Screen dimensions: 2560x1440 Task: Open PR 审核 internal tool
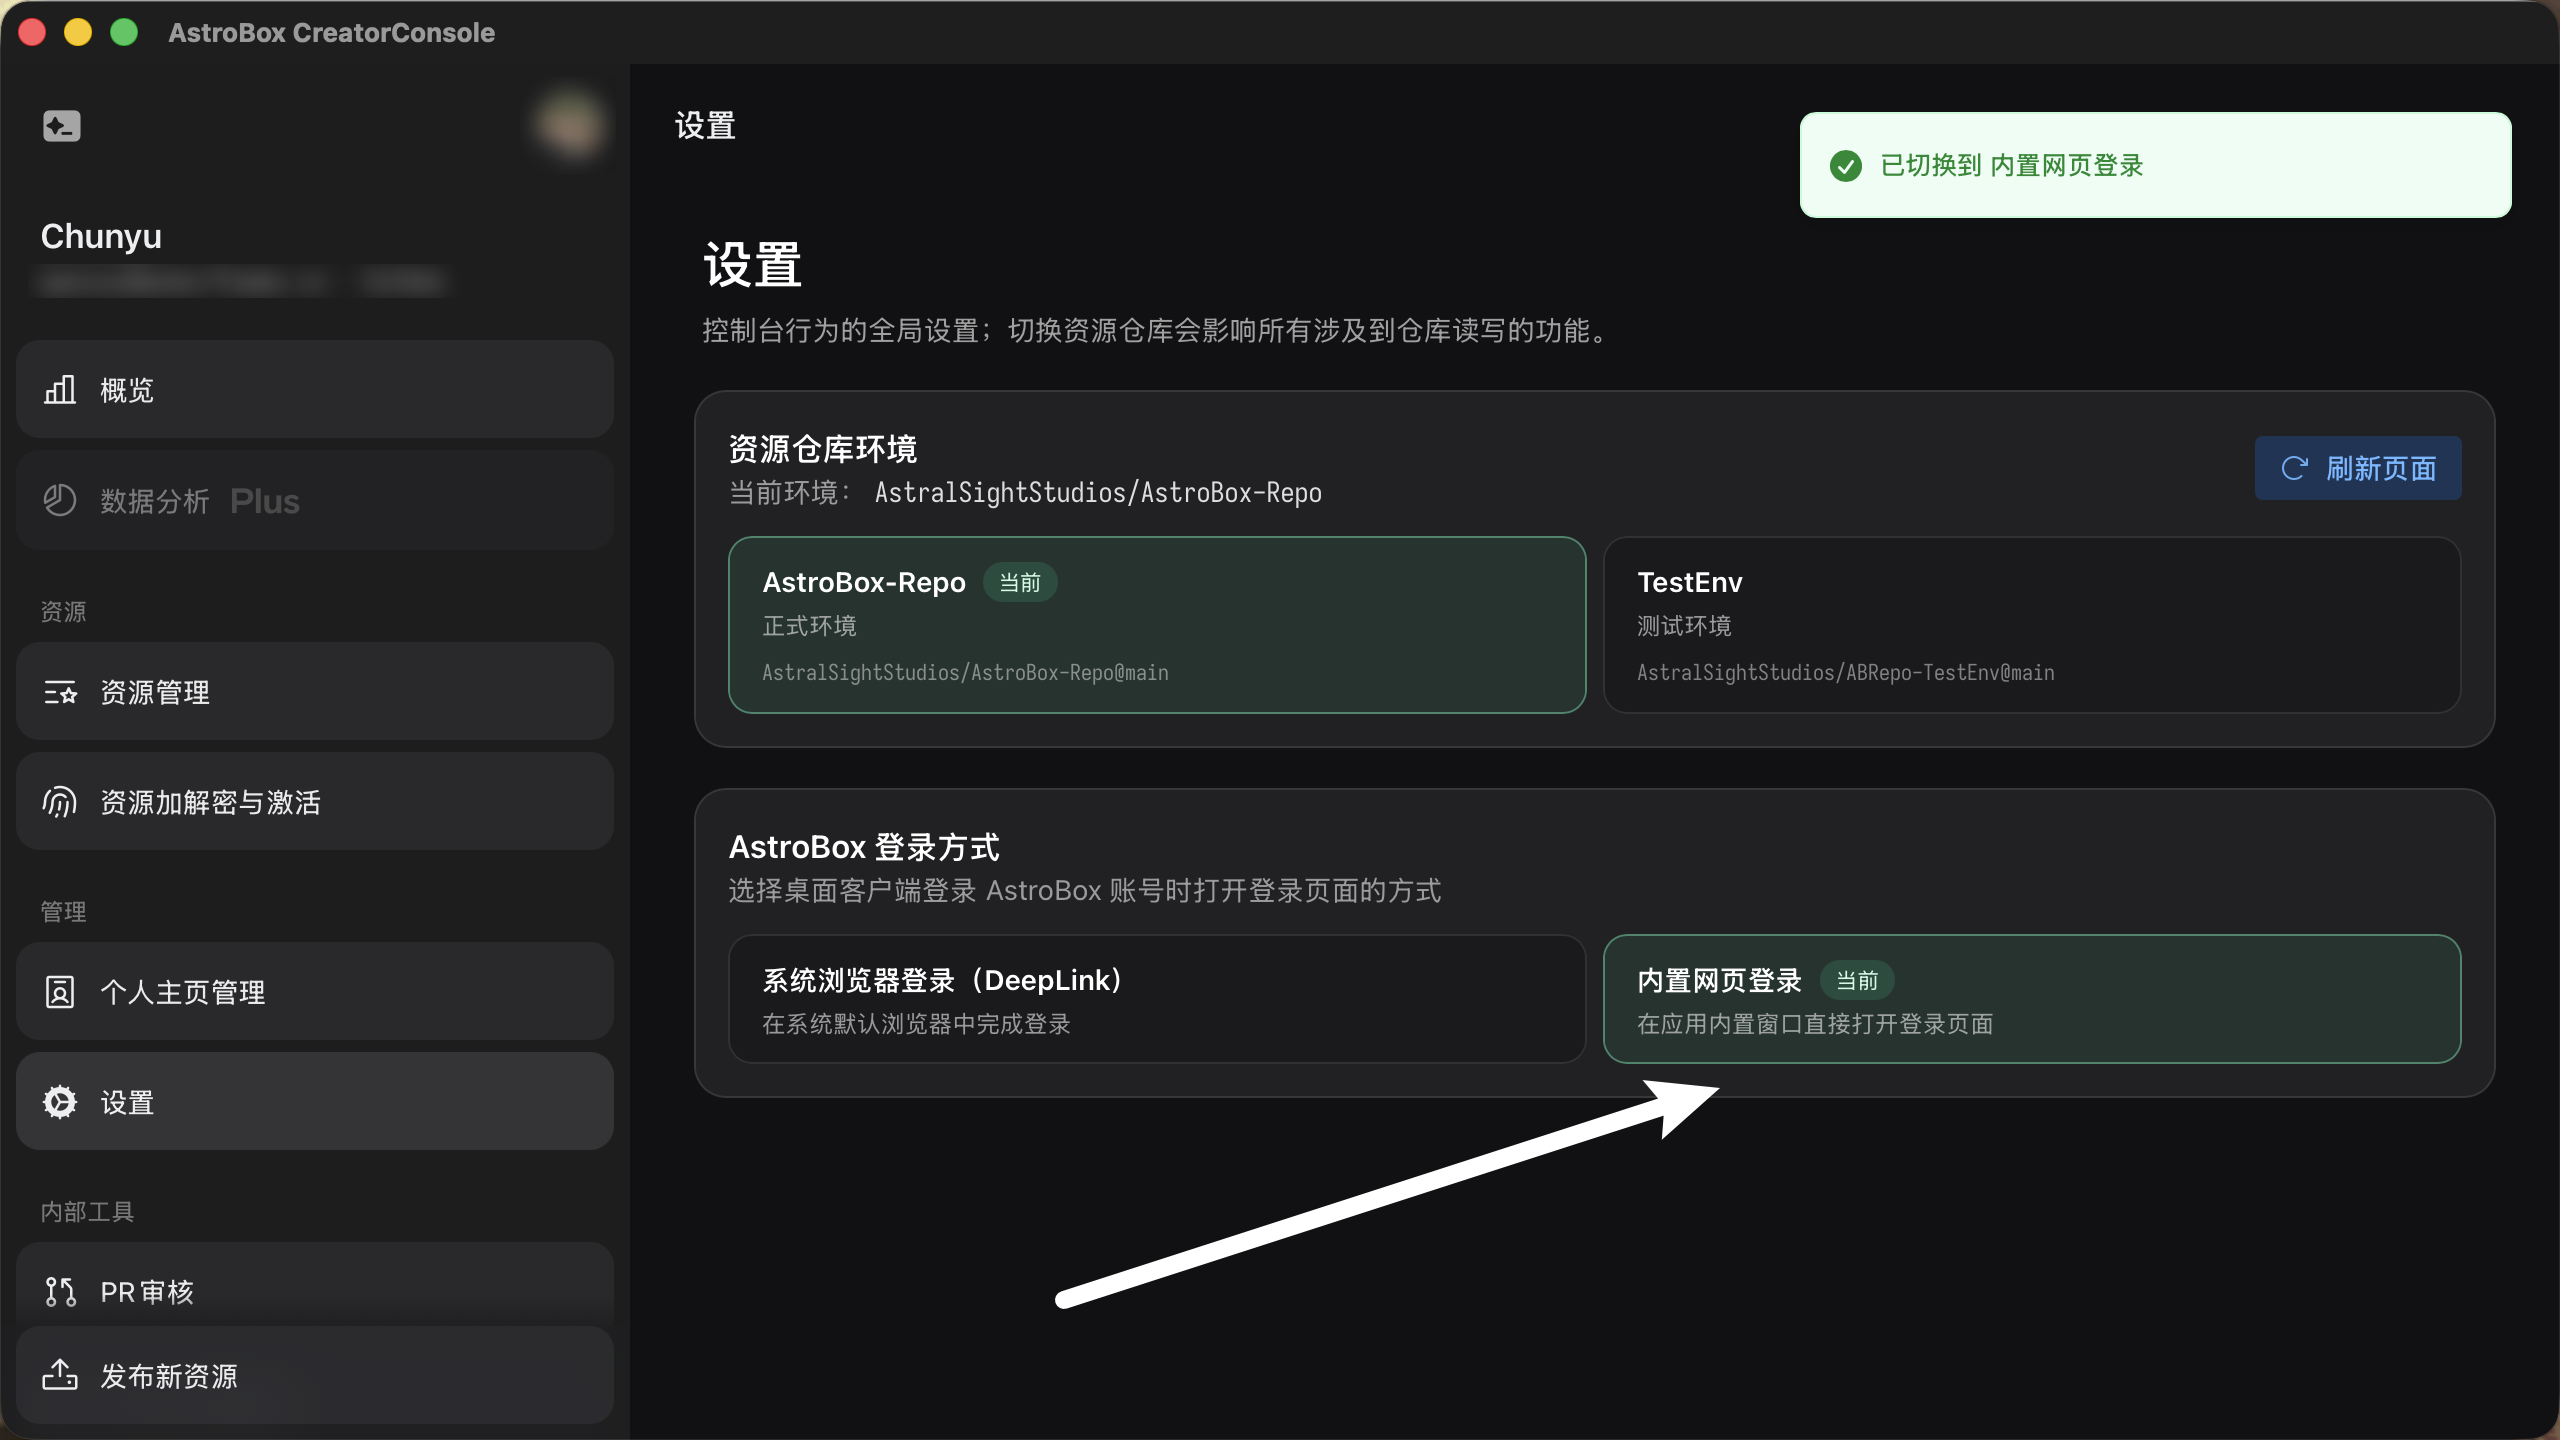point(315,1285)
